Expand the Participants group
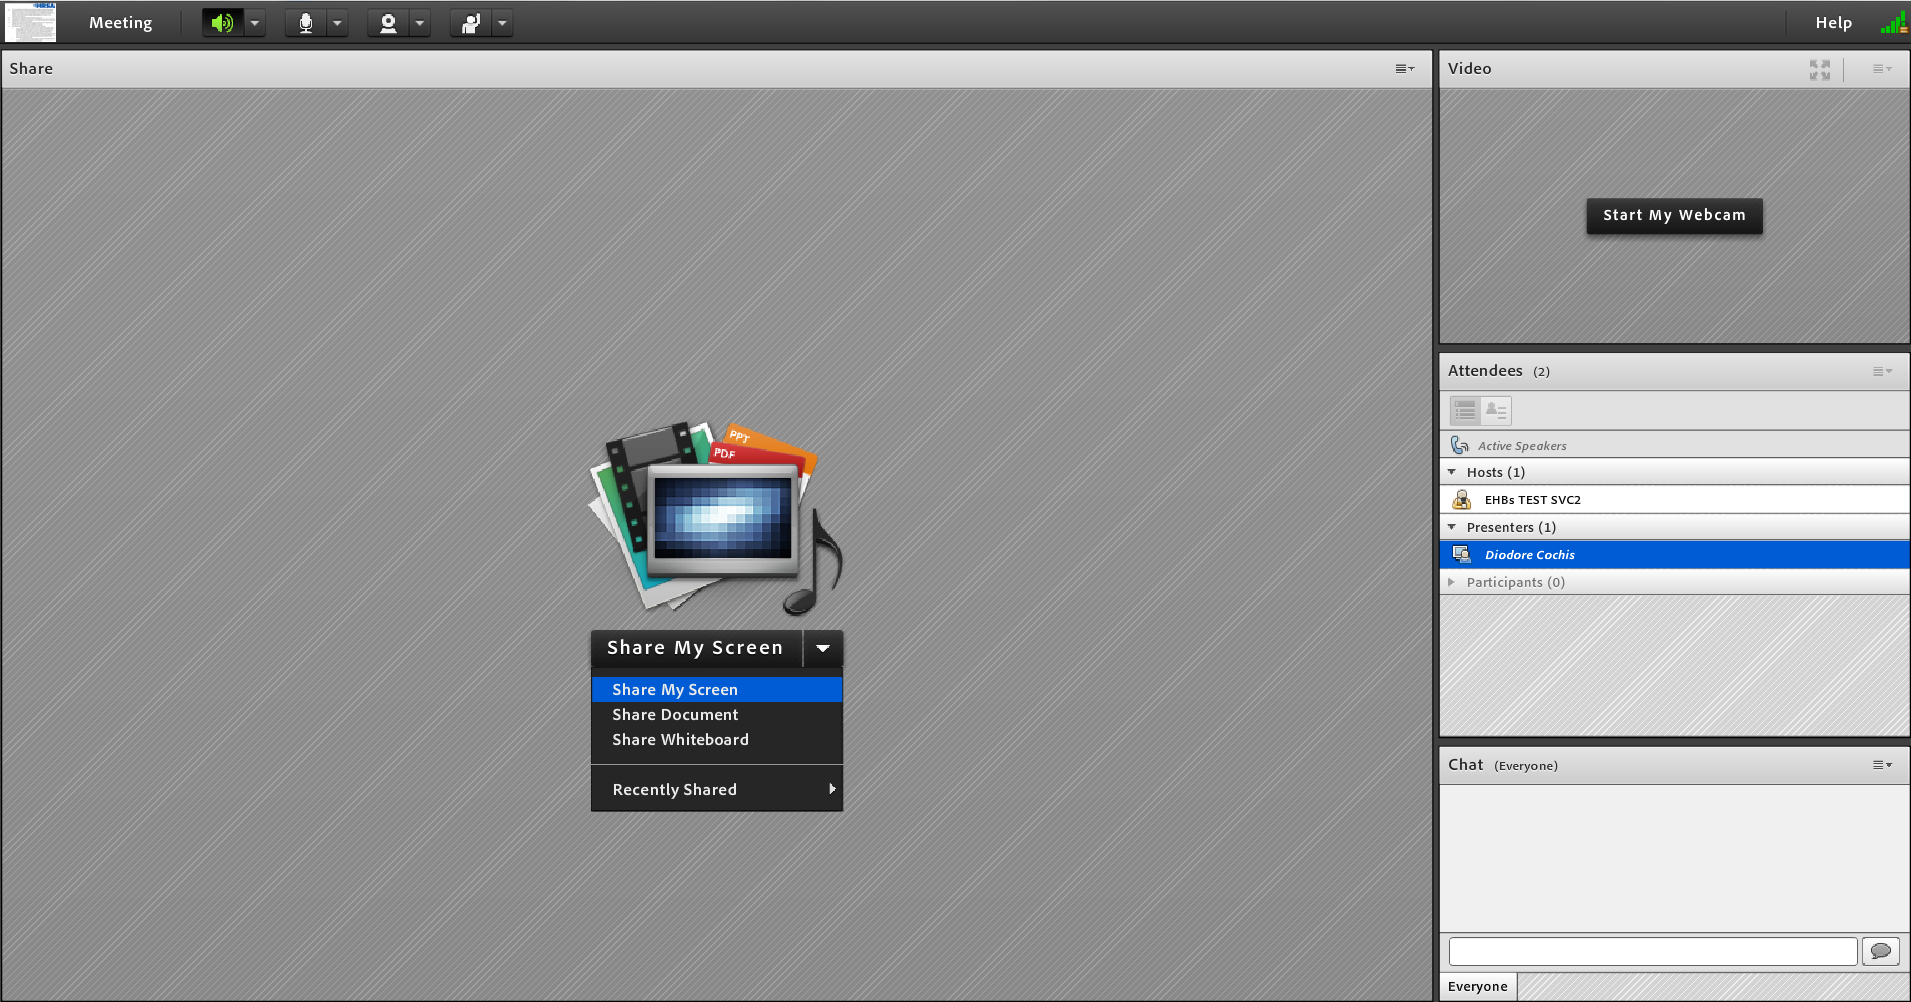This screenshot has height=1002, width=1911. [1452, 582]
